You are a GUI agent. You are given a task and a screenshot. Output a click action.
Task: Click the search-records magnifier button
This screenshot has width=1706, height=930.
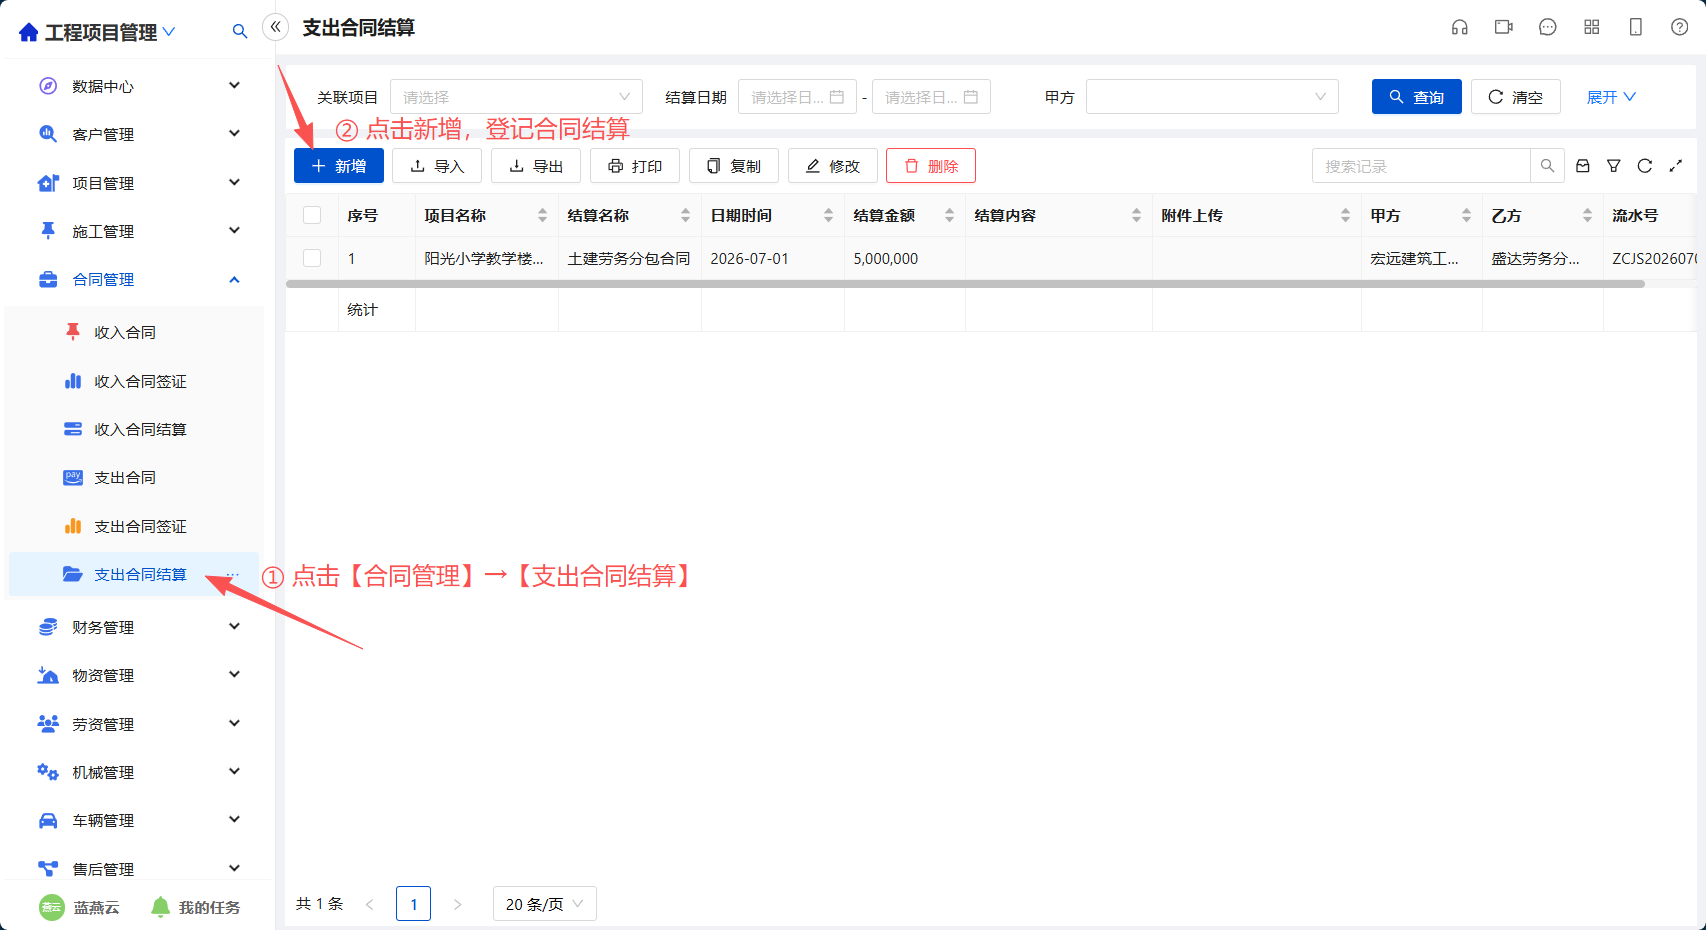(1547, 166)
